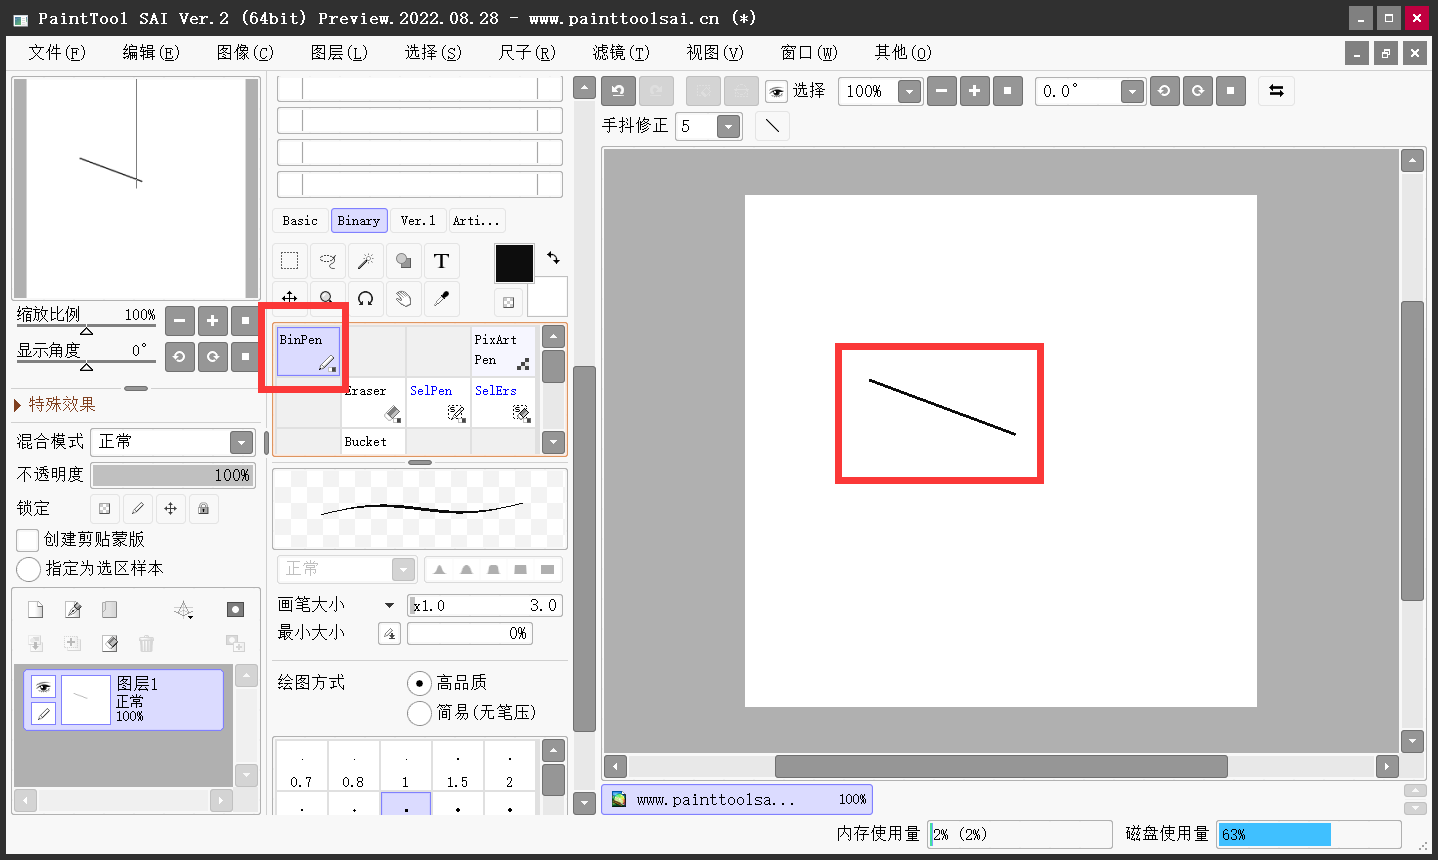This screenshot has width=1438, height=860.
Task: Rotate the canvas view clockwise
Action: [x=1197, y=91]
